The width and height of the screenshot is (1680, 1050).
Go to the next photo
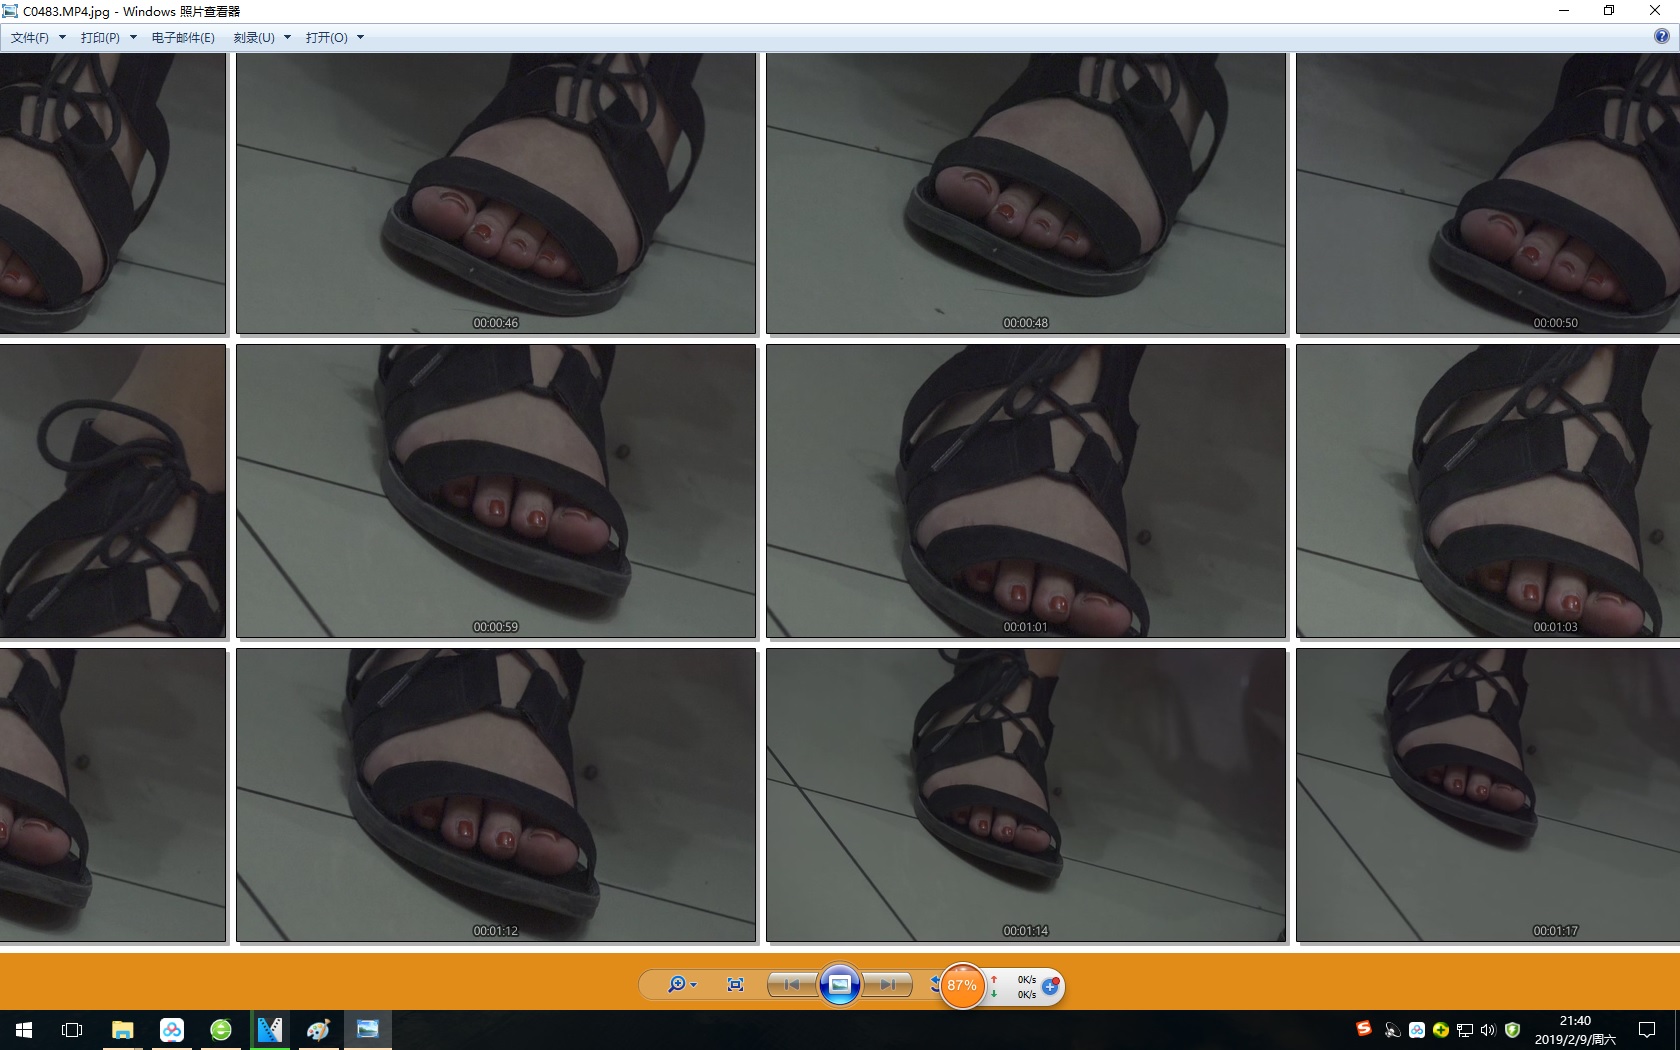pos(887,985)
